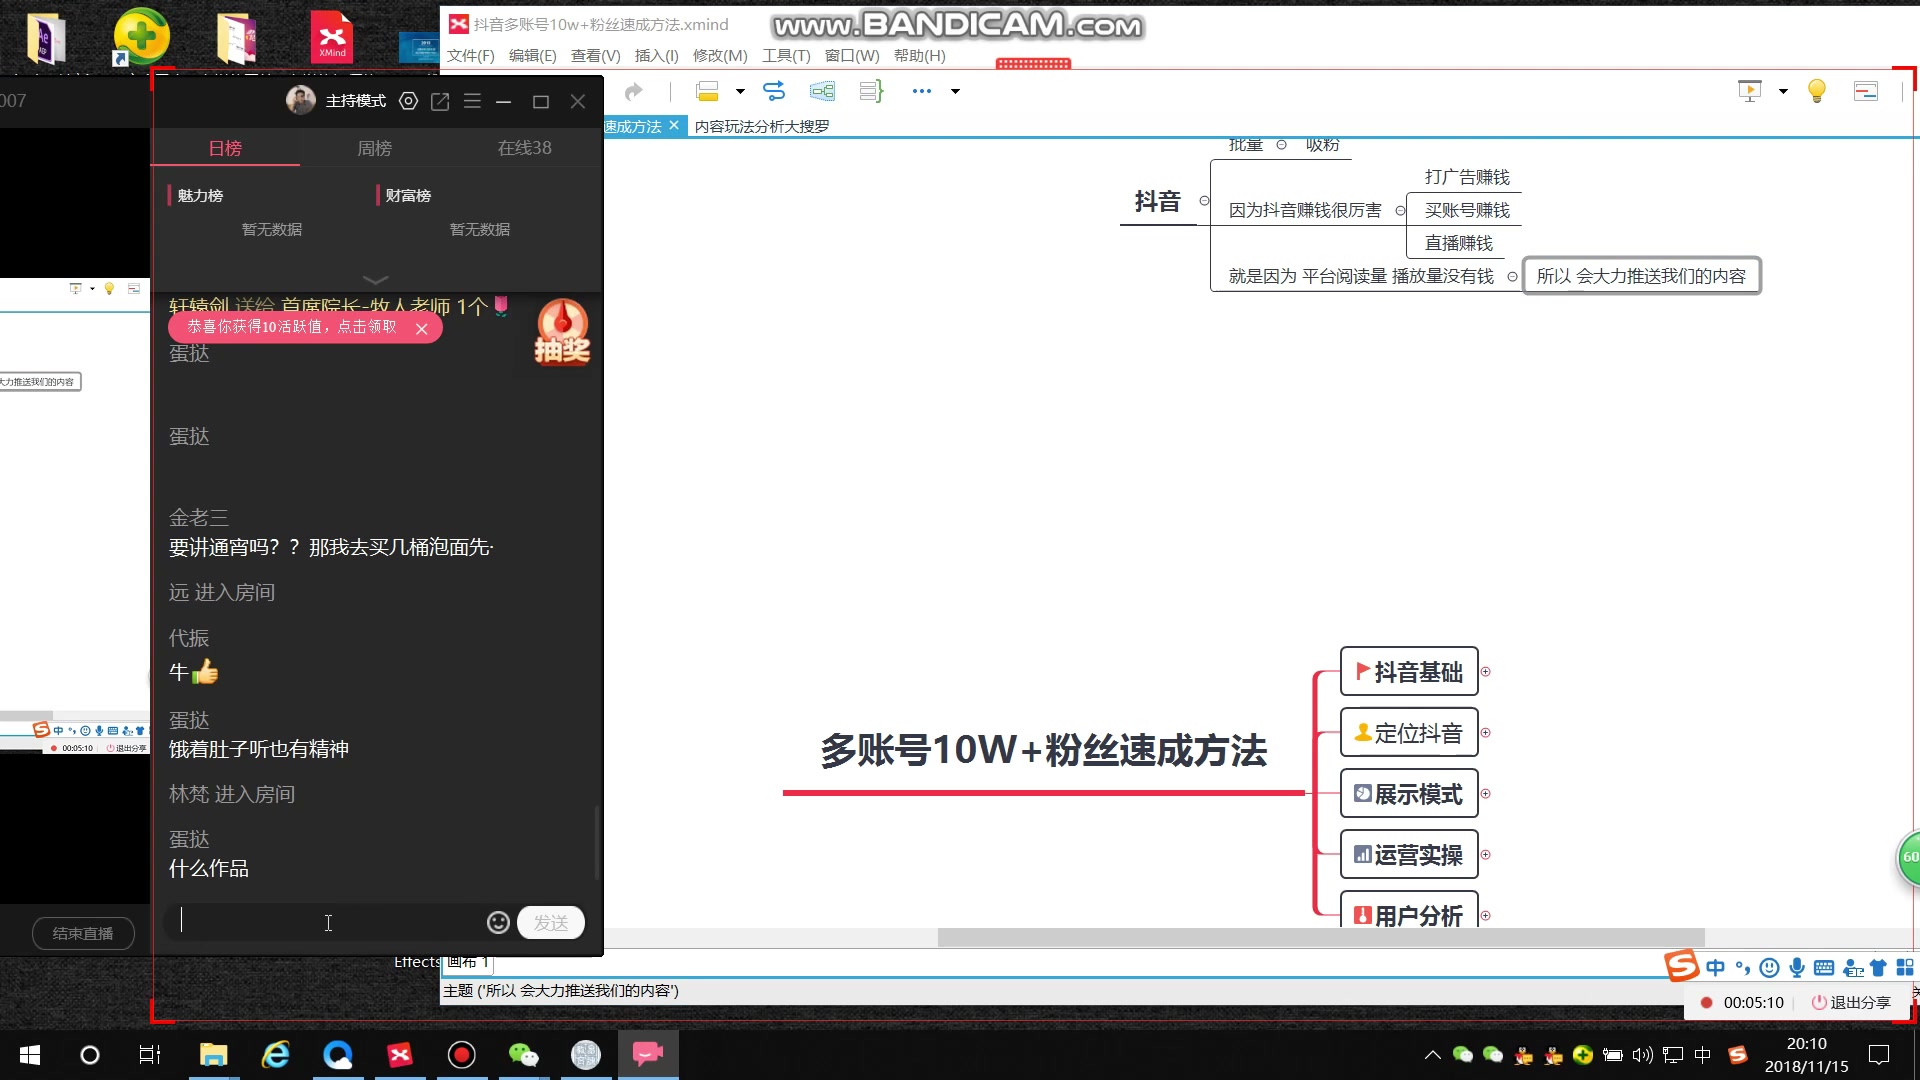1920x1080 pixels.
Task: Click 退出分享 to stop sharing
Action: coord(1851,1002)
